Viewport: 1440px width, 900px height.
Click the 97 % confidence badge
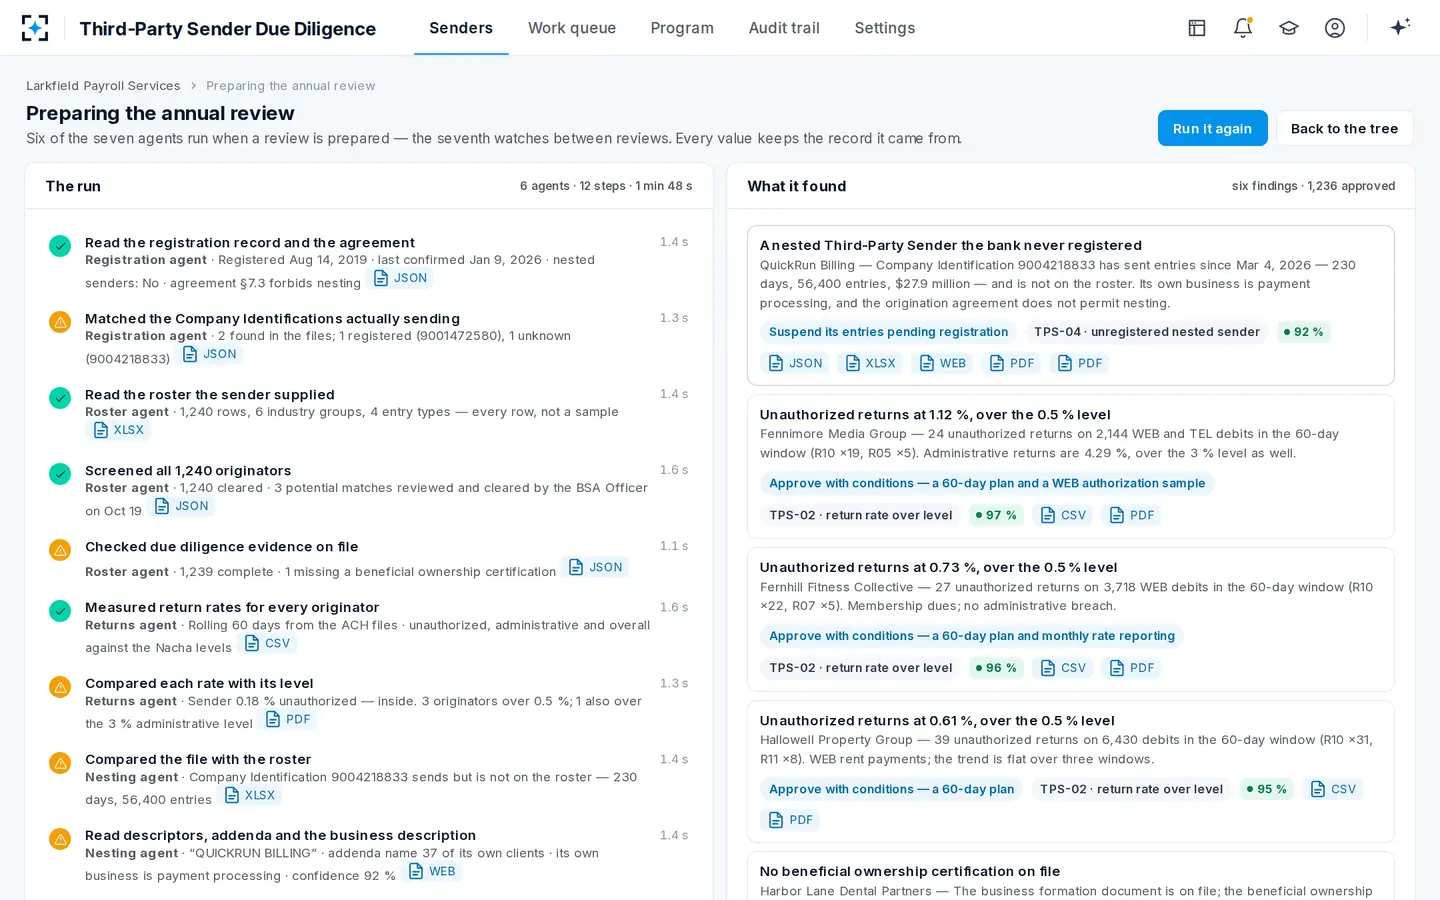click(996, 515)
